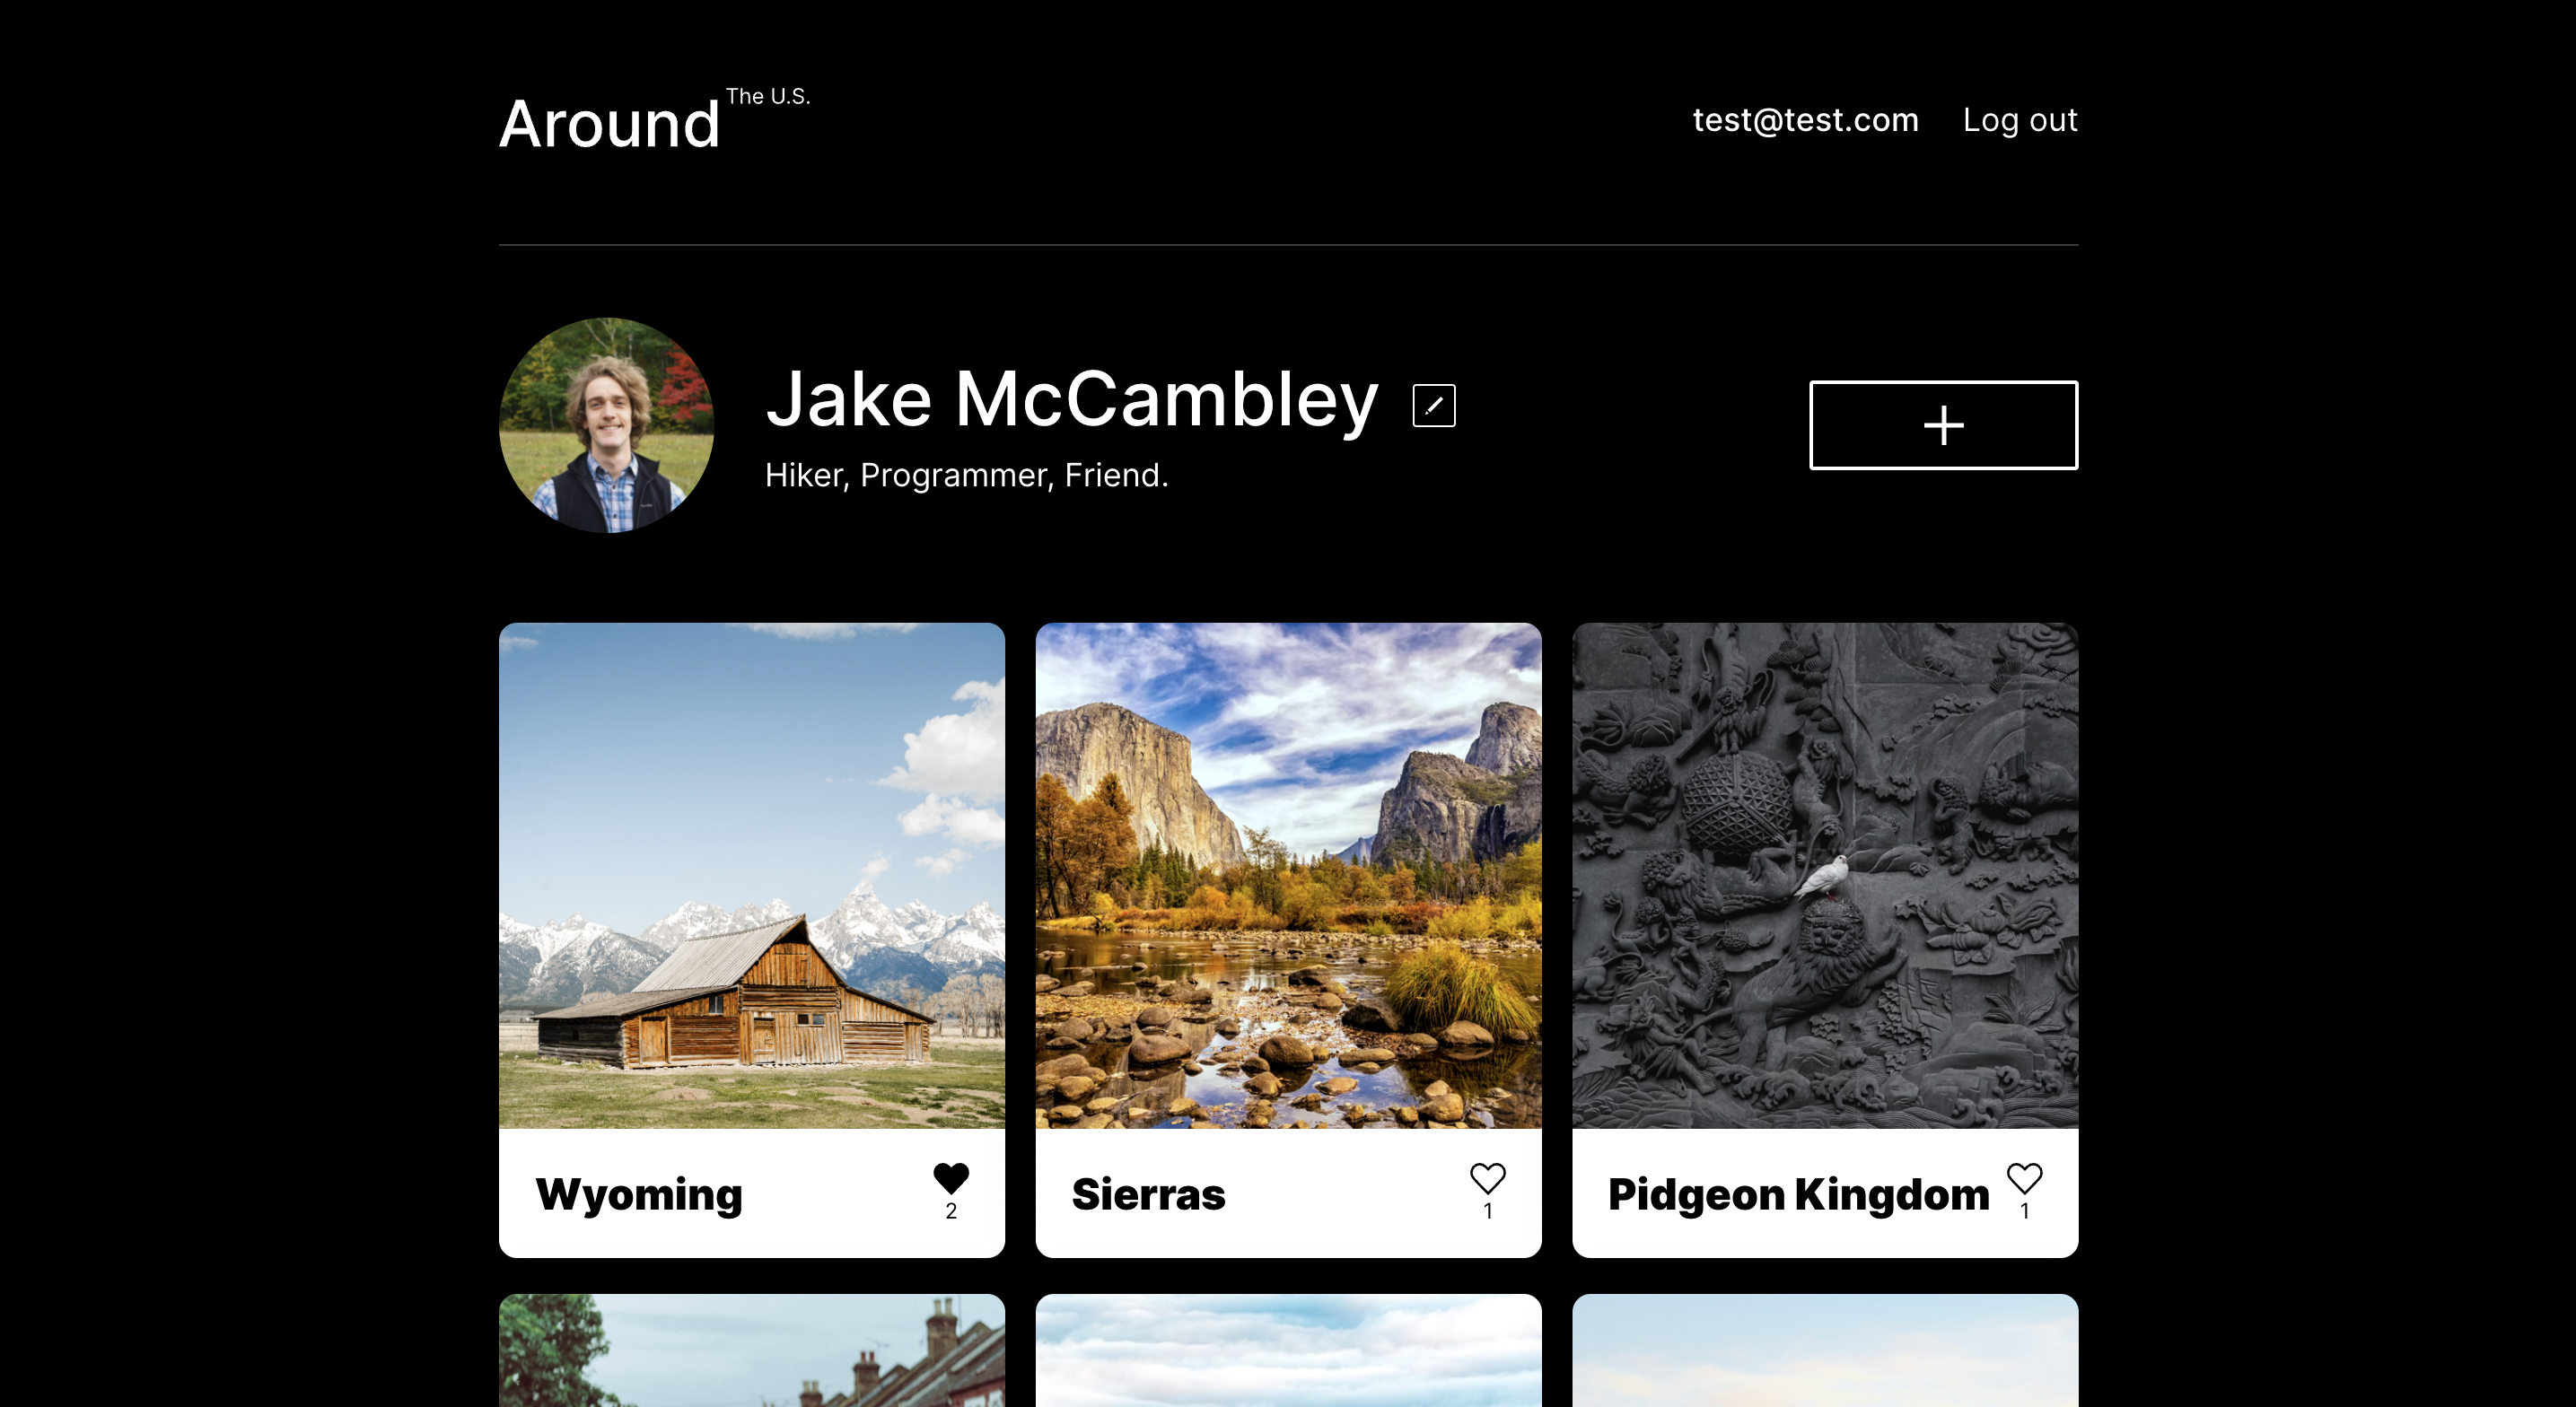Unlike the Wyoming card heart
Viewport: 2576px width, 1407px height.
(950, 1178)
